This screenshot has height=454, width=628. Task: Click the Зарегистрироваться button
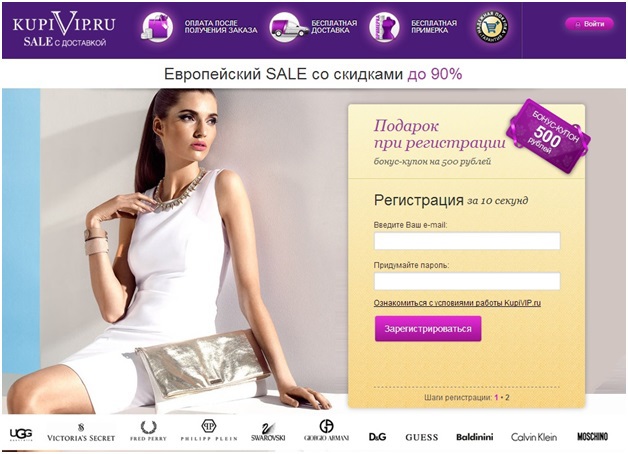click(428, 329)
